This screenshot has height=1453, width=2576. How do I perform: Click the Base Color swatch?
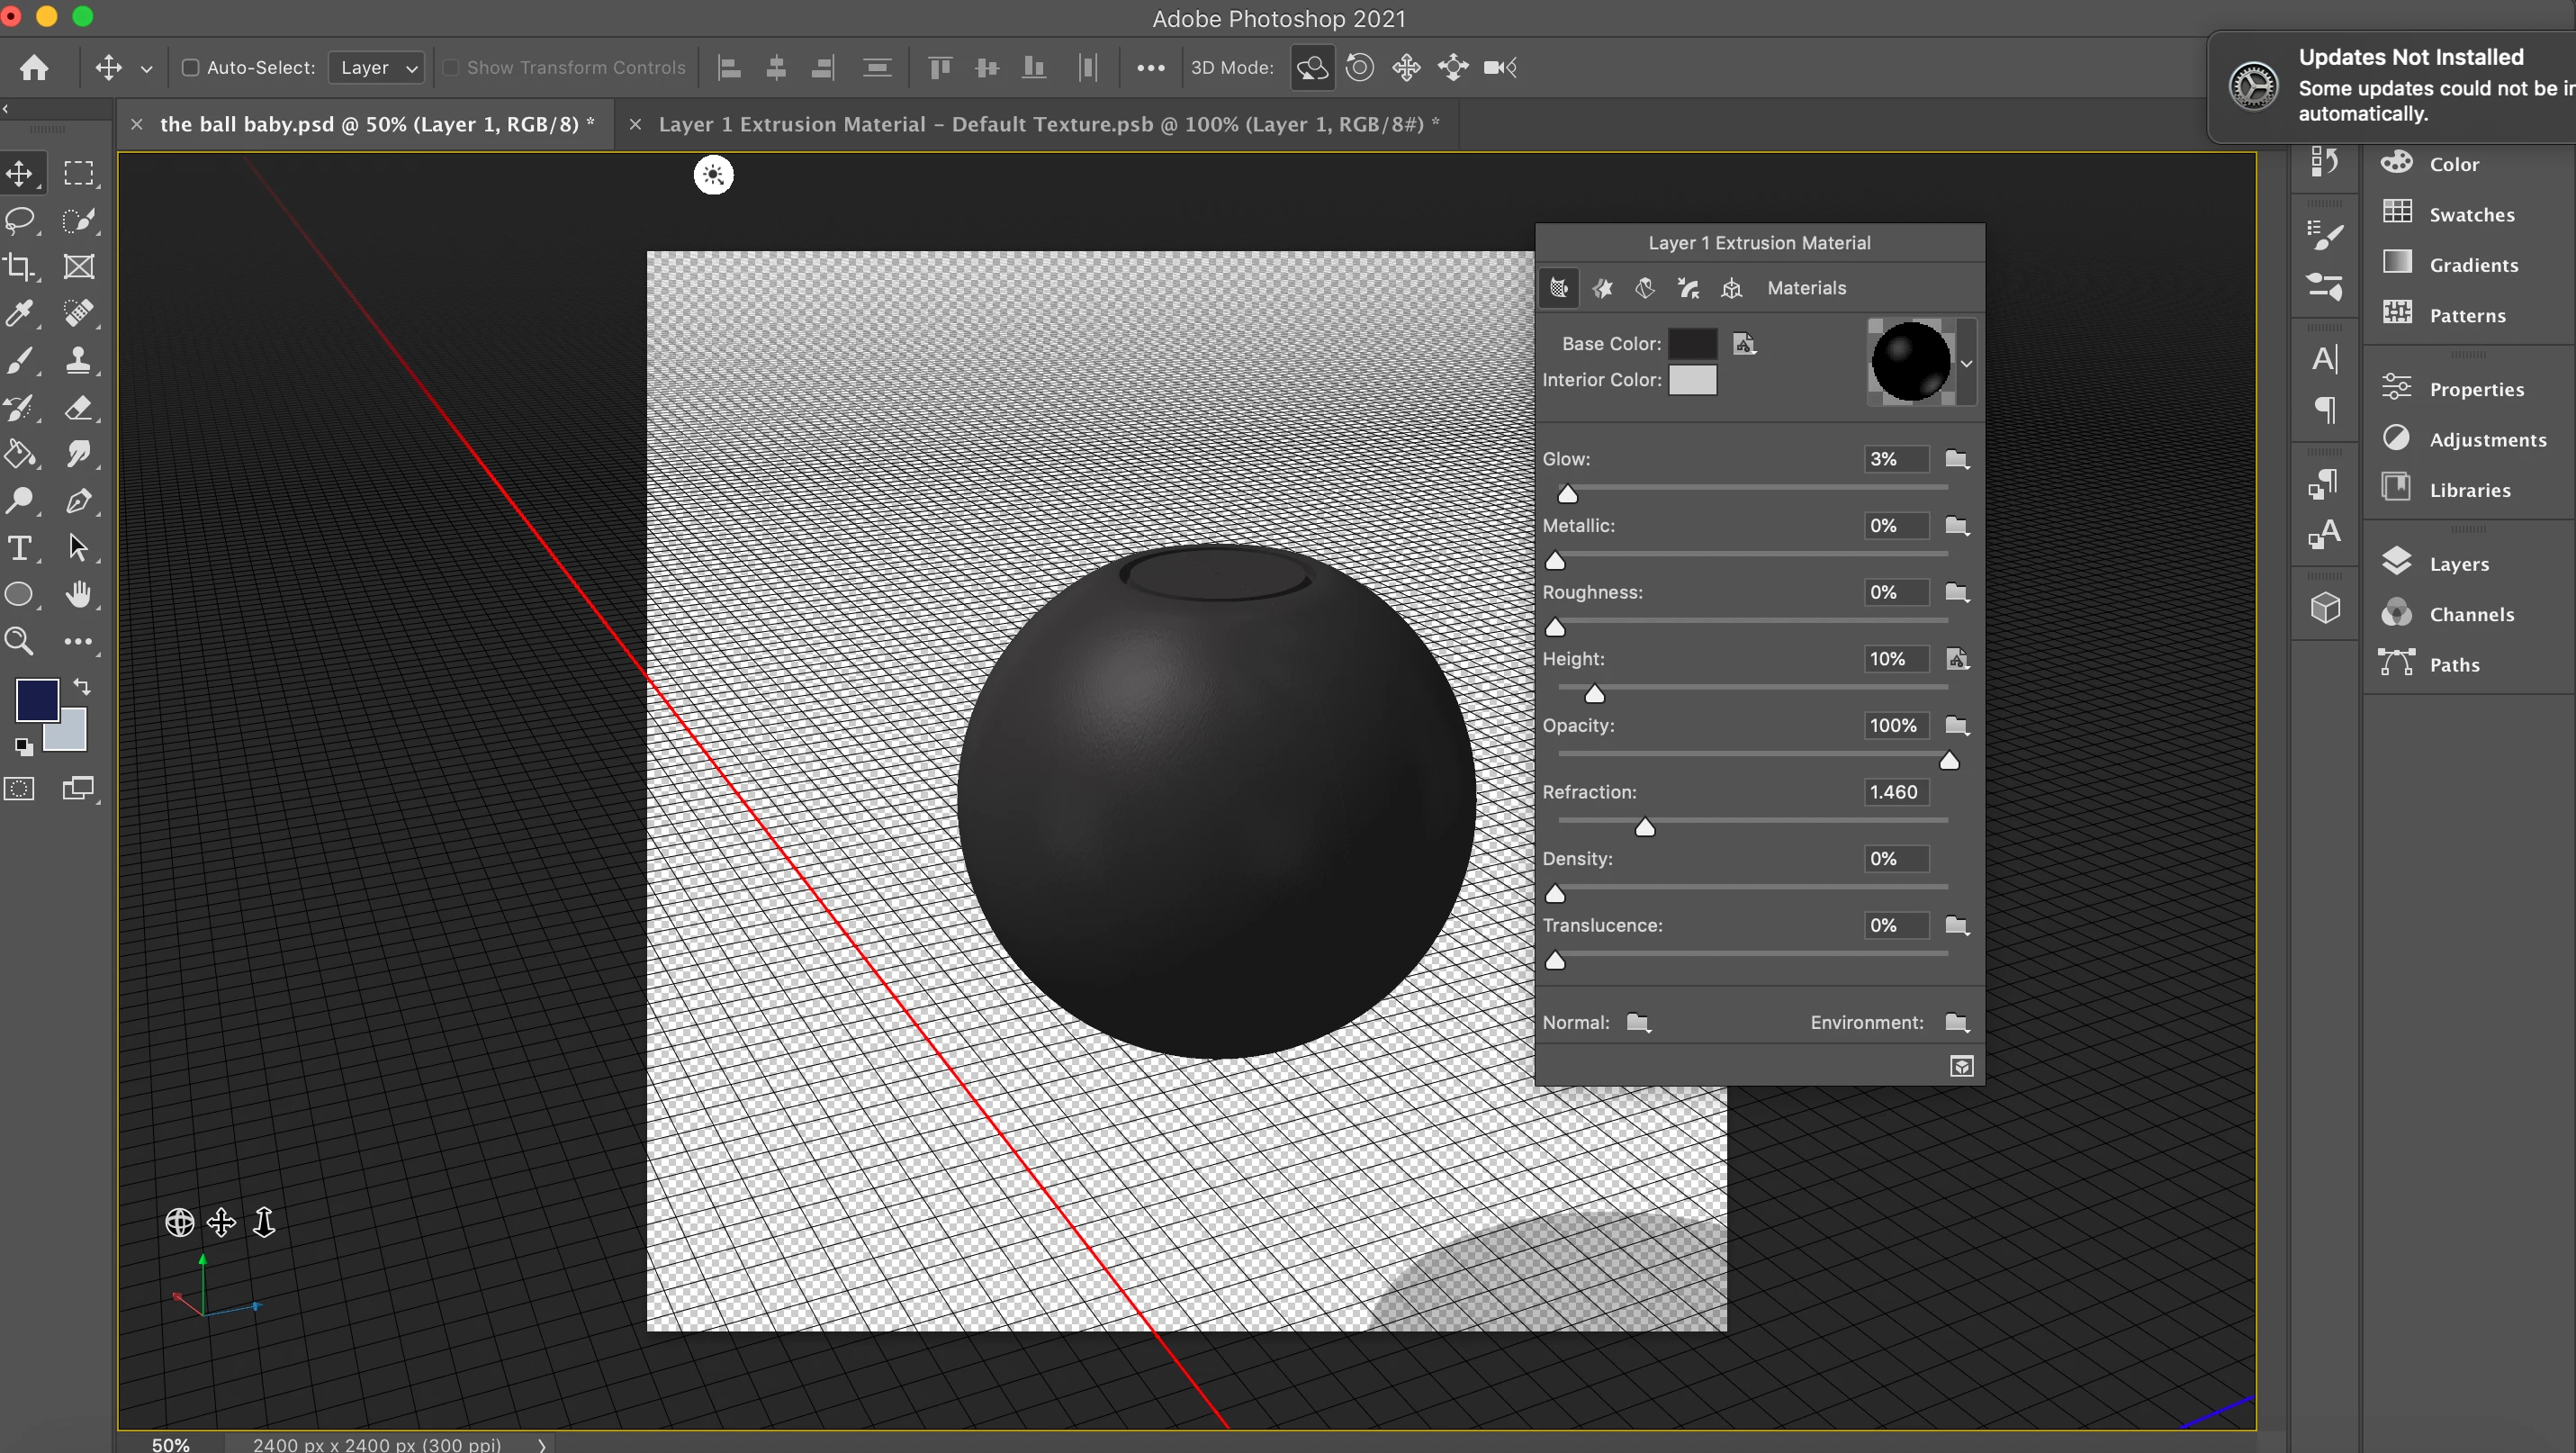pyautogui.click(x=1692, y=344)
